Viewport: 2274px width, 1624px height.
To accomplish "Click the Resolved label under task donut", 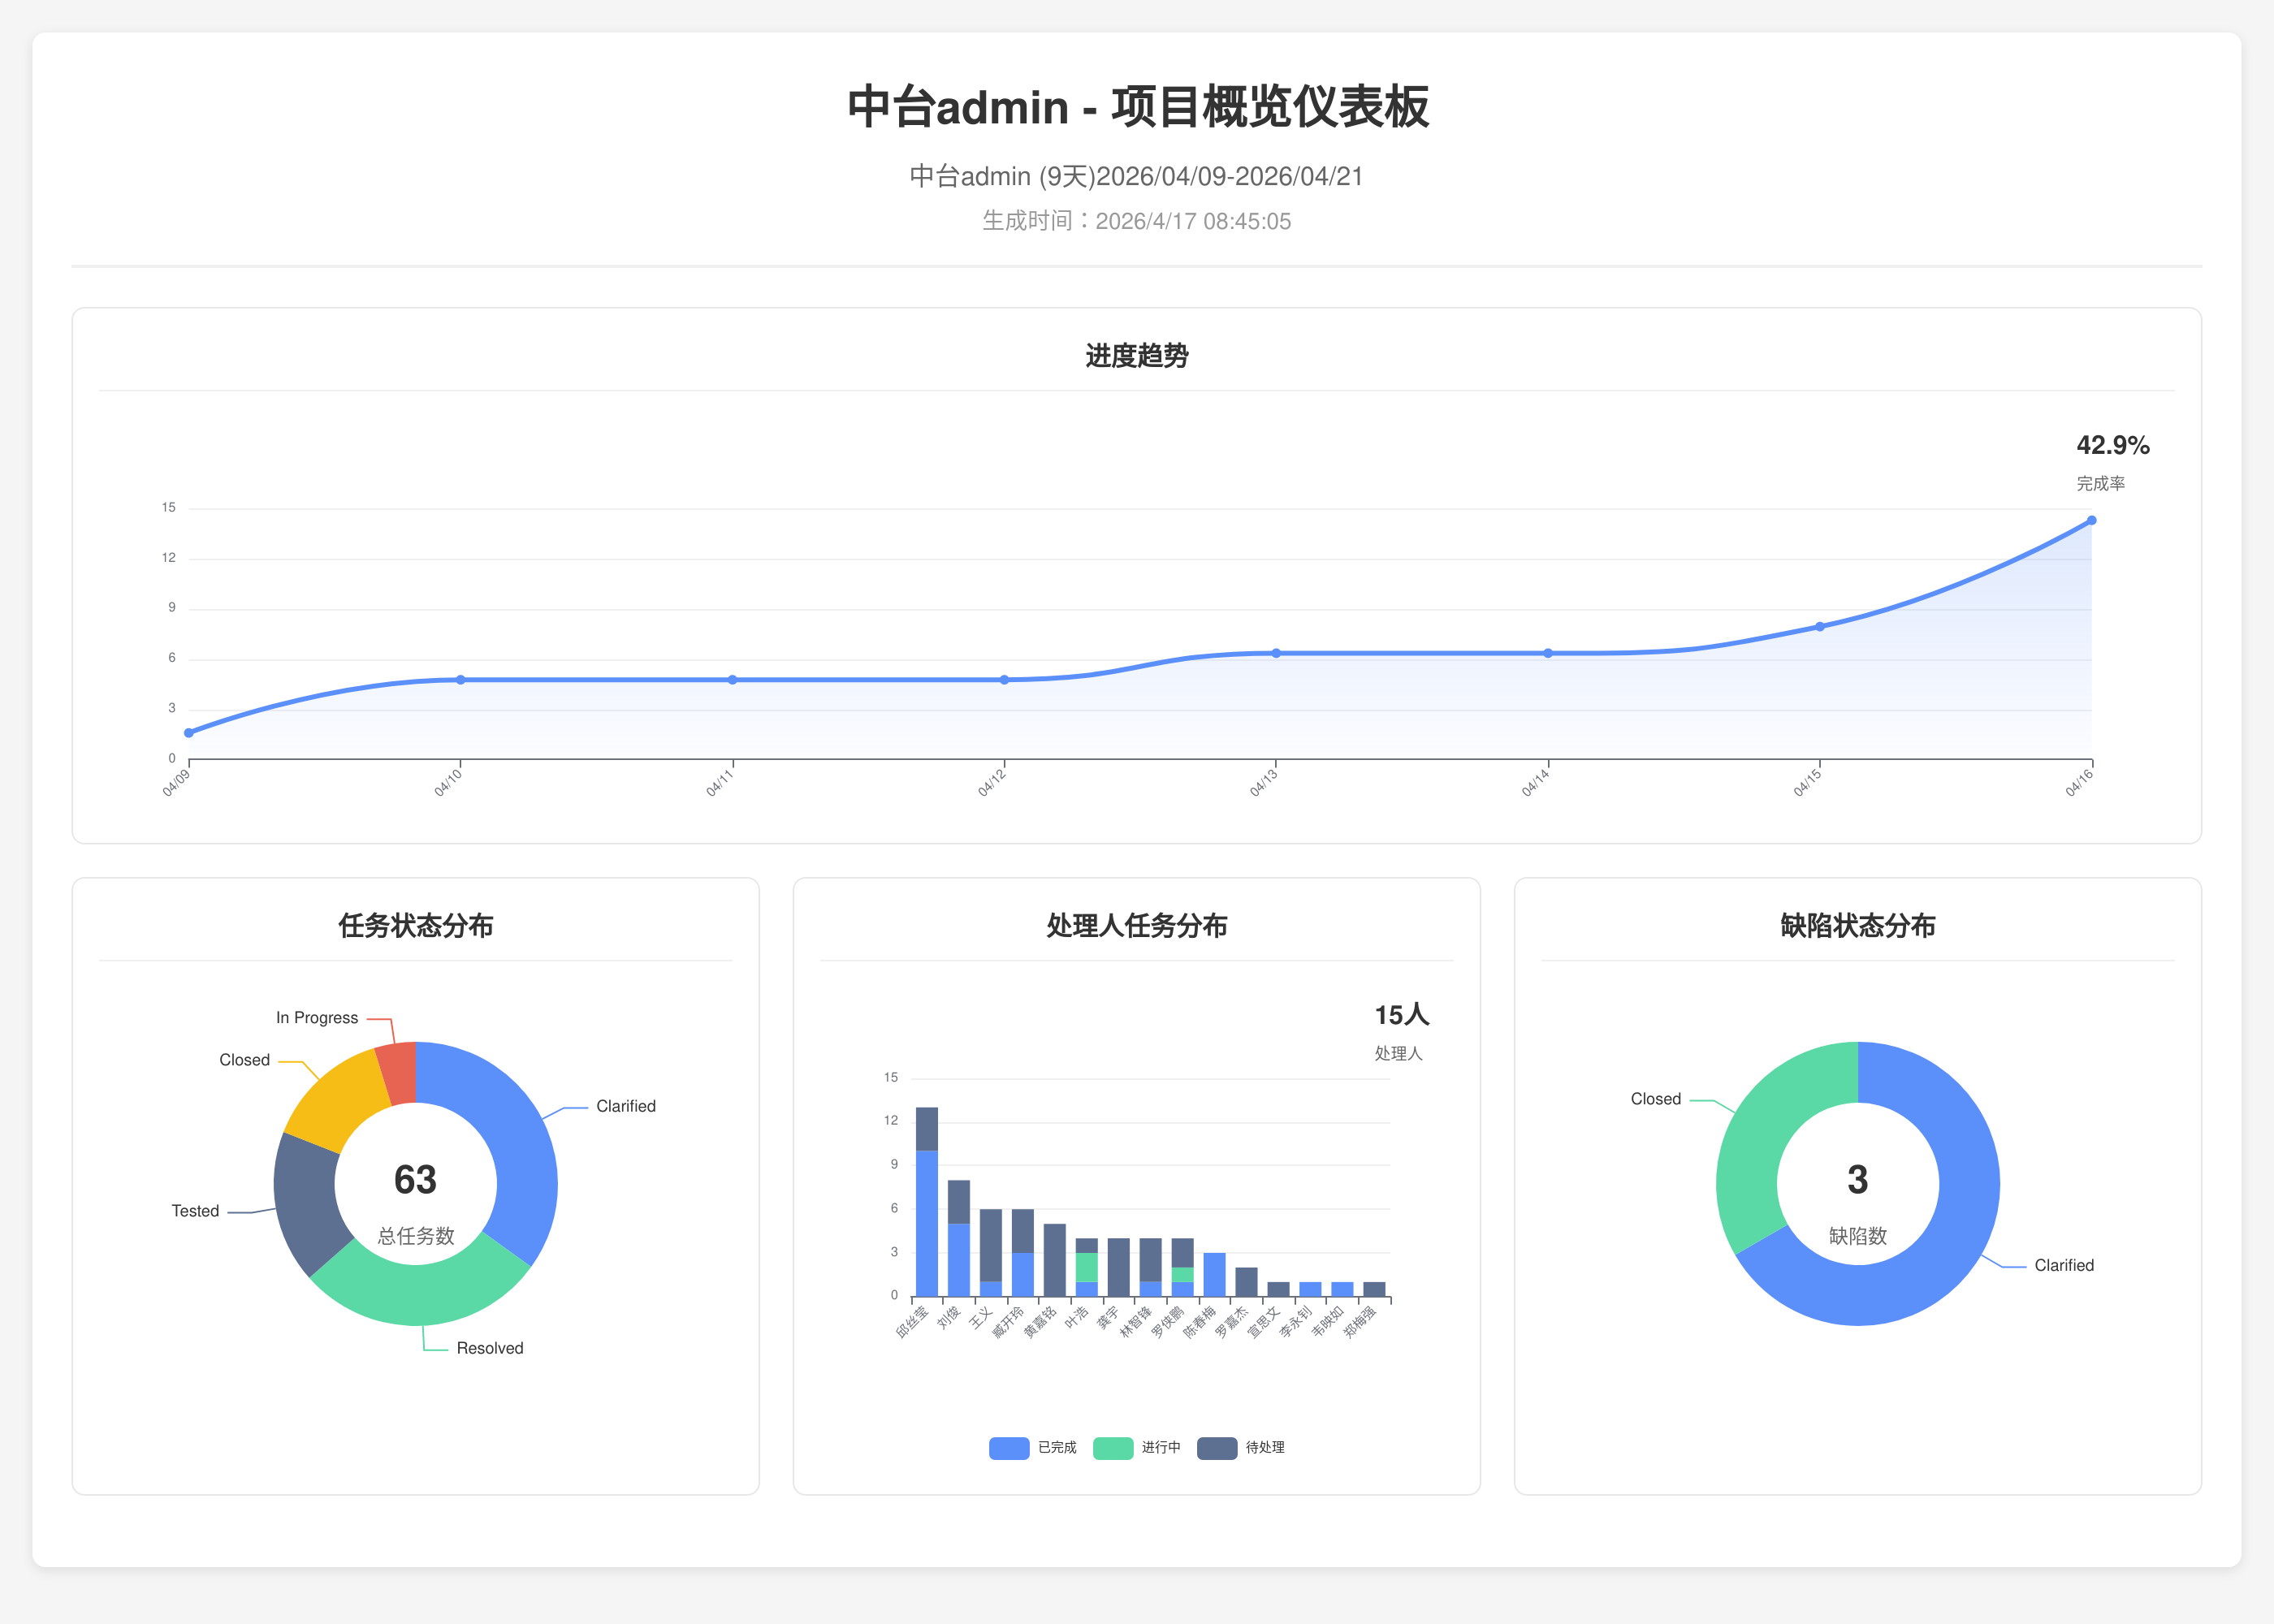I will pyautogui.click(x=489, y=1348).
